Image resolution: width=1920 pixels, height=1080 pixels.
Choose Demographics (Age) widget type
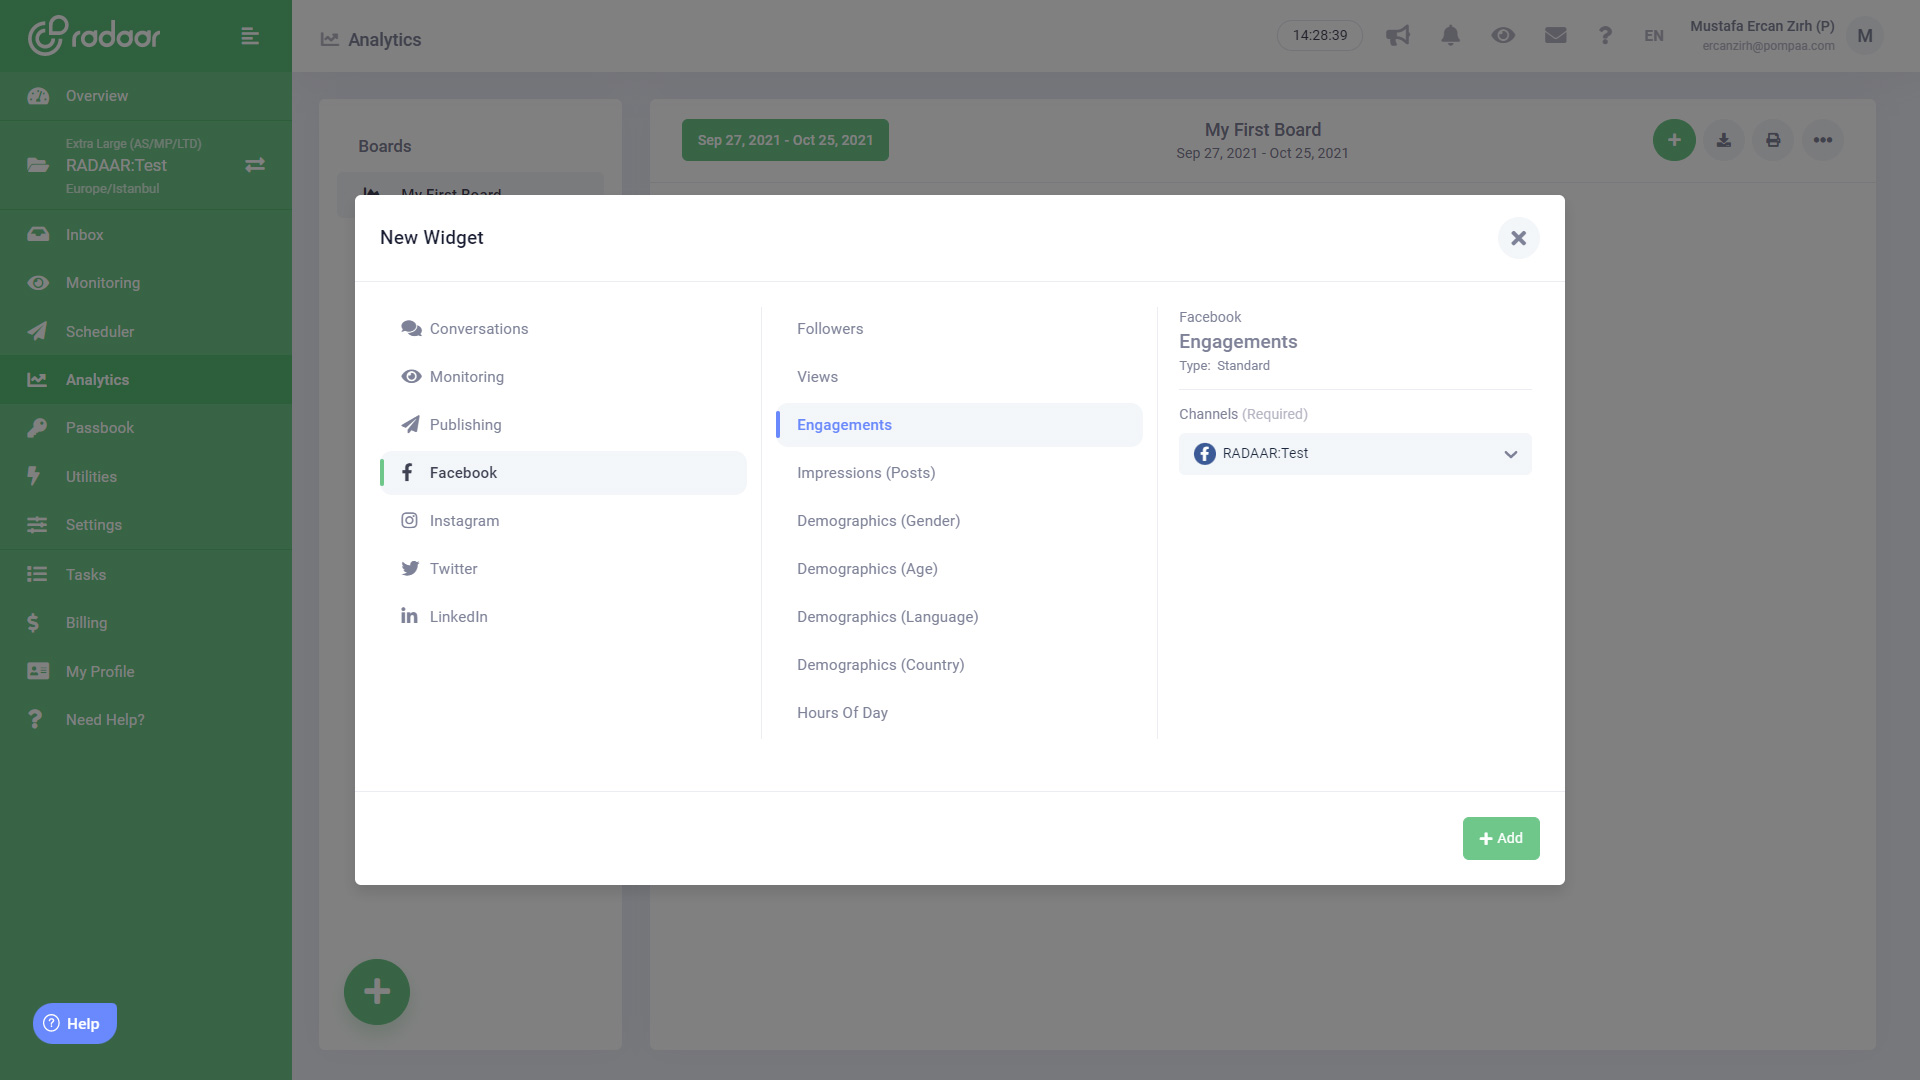[x=867, y=569]
